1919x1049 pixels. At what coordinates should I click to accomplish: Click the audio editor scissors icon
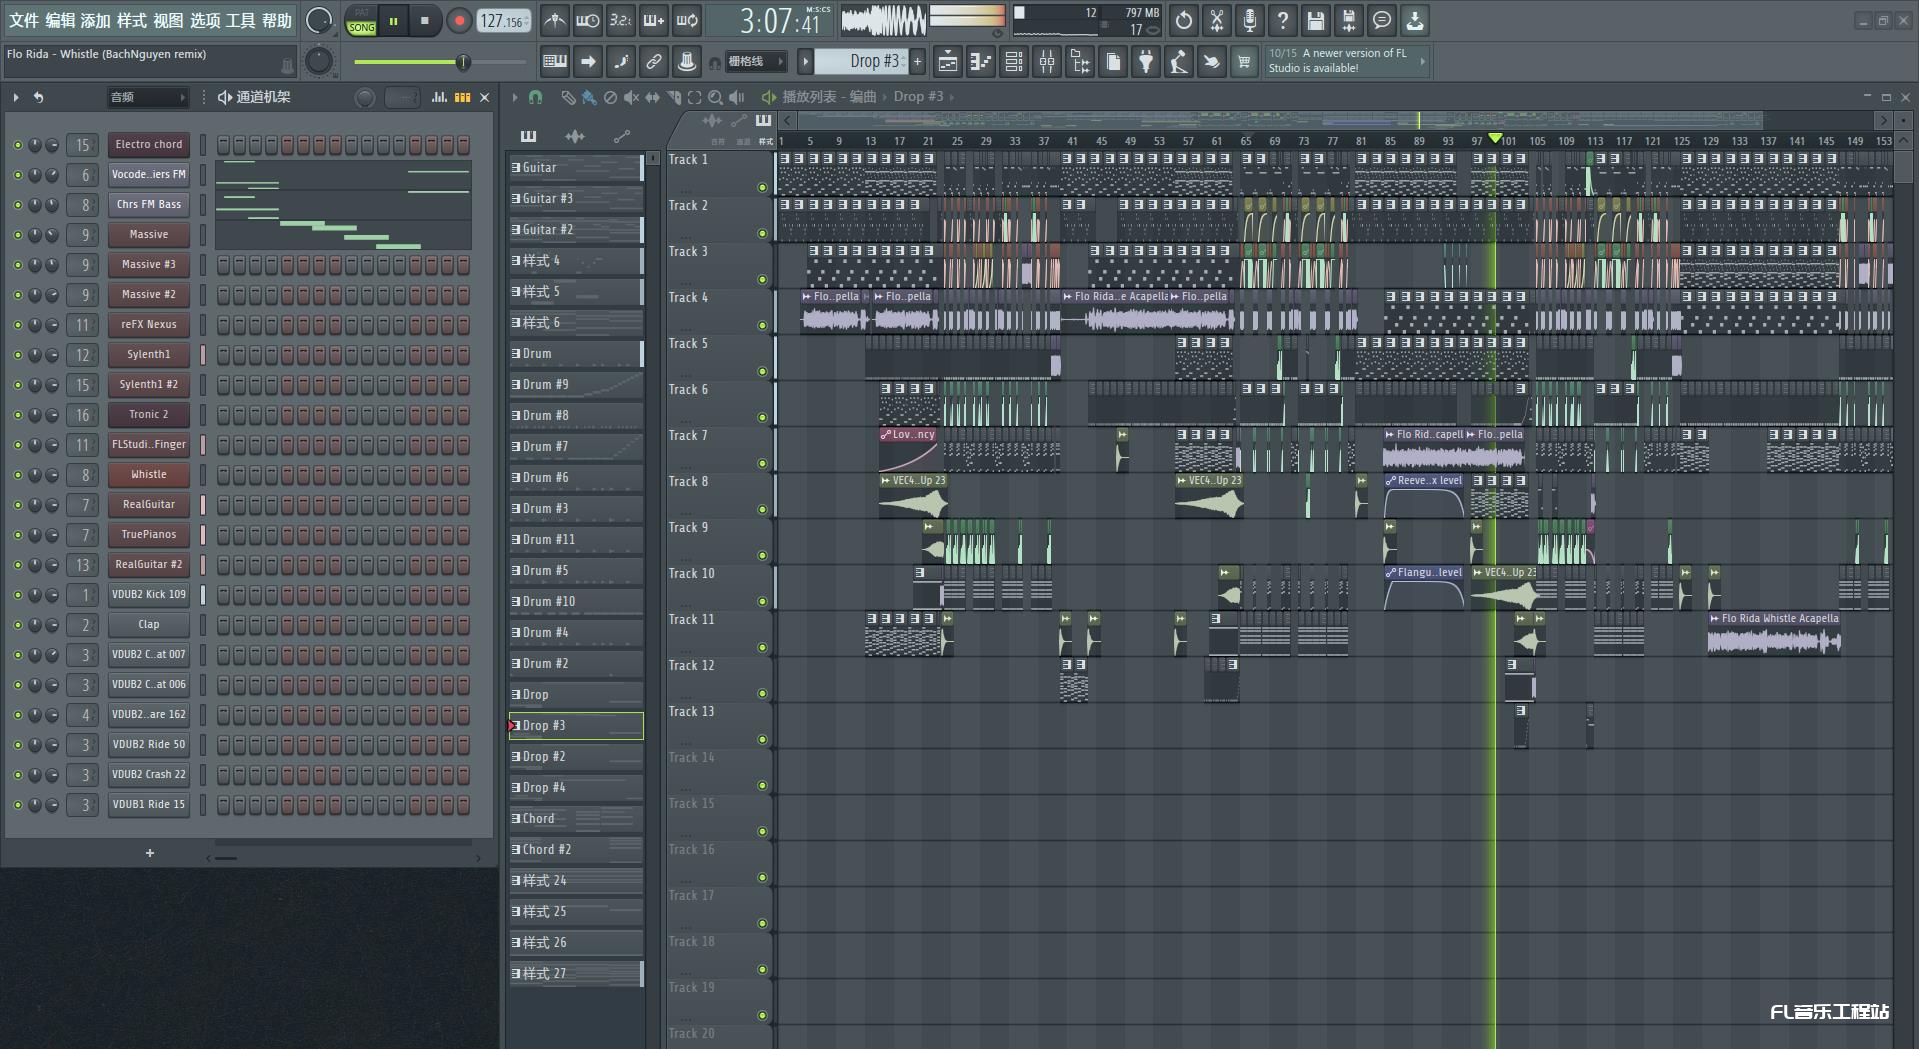[1217, 20]
